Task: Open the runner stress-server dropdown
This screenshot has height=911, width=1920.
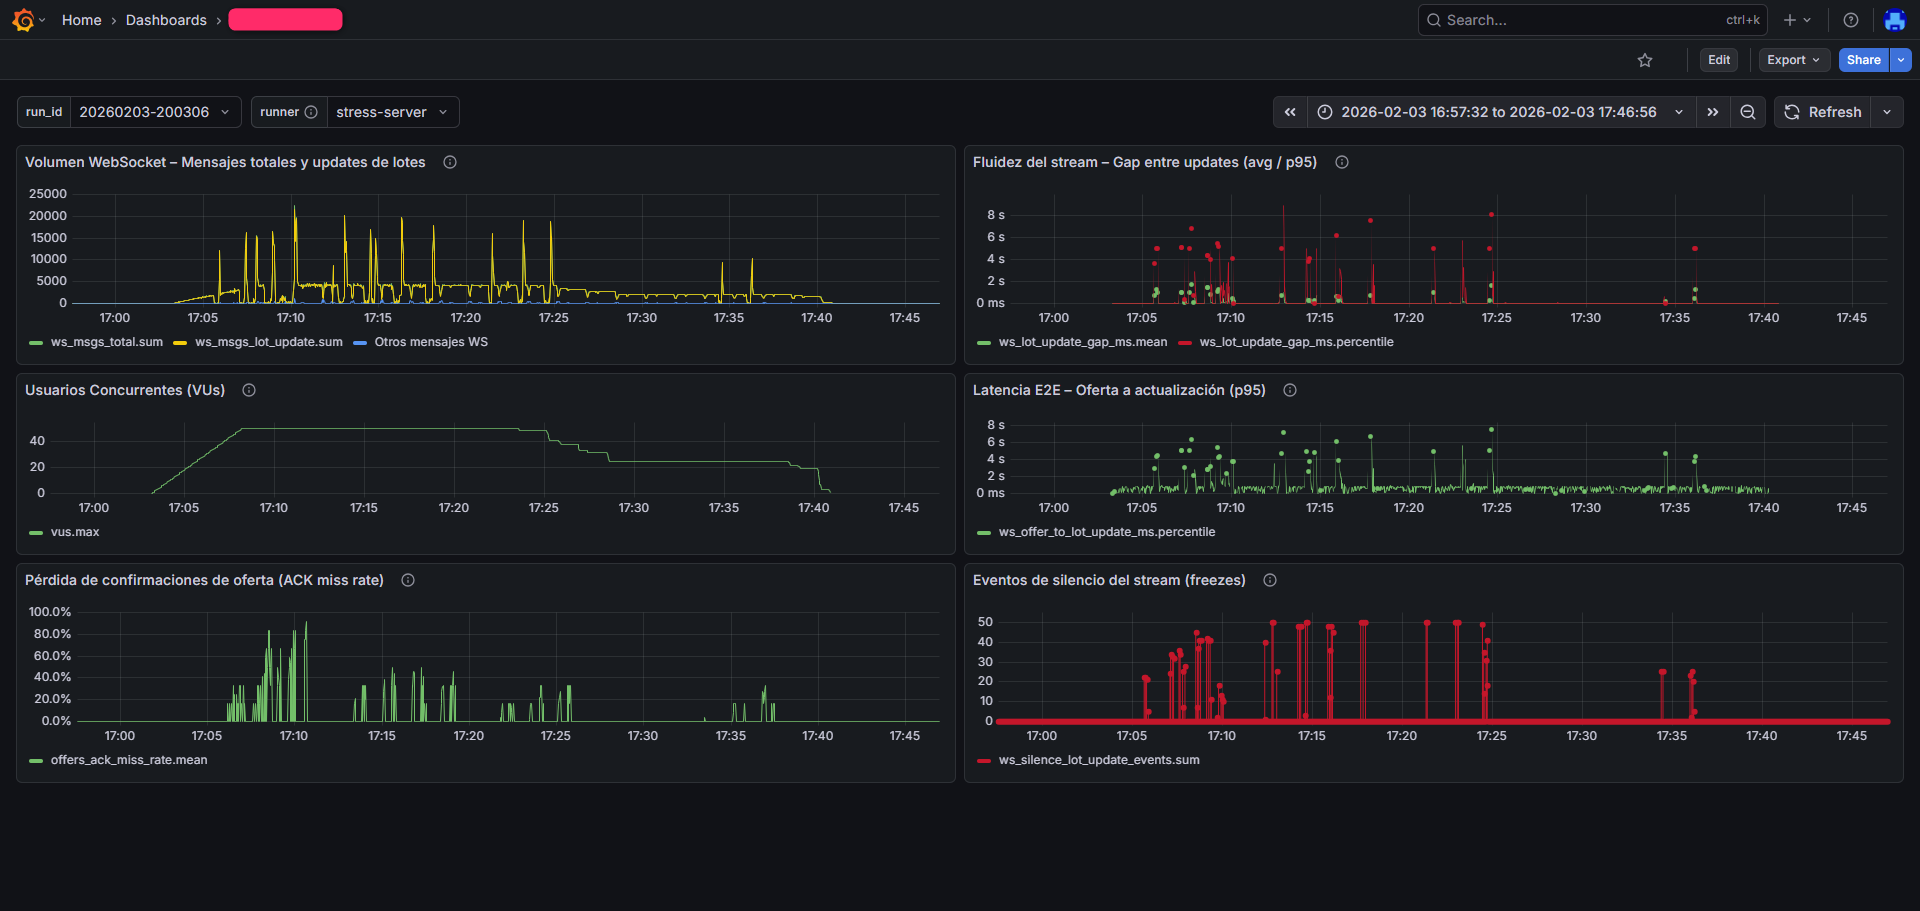Action: 392,112
